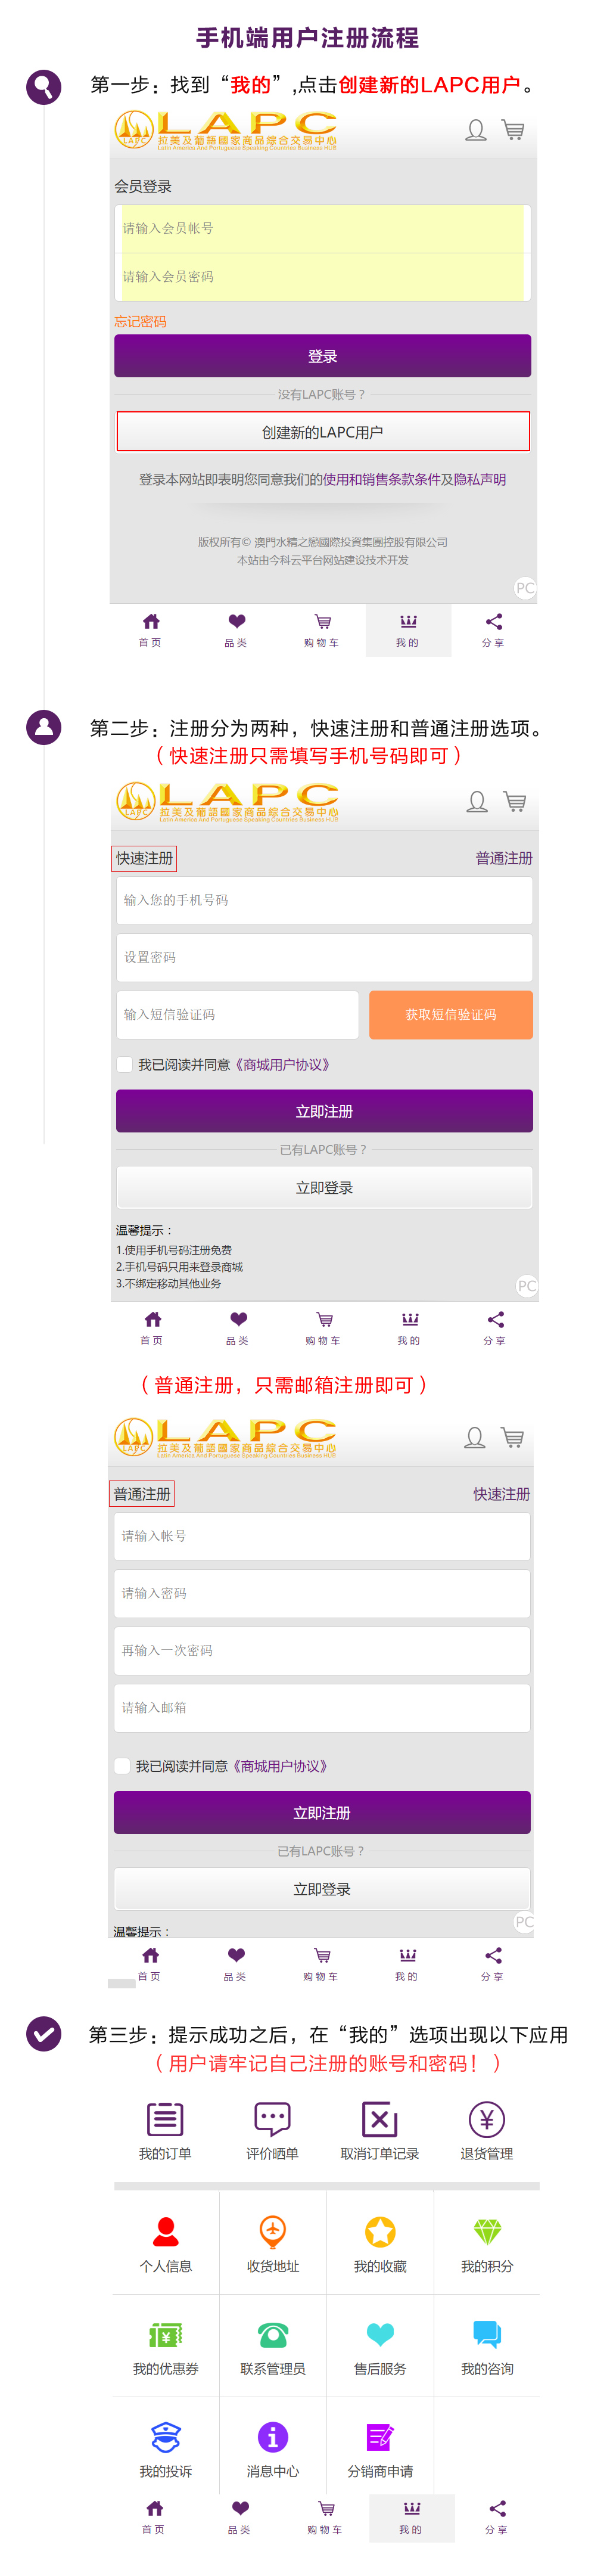Screen dimensions: 610x2576
Task: Click 立即登录 on the phone number form
Action: pos(324,1188)
